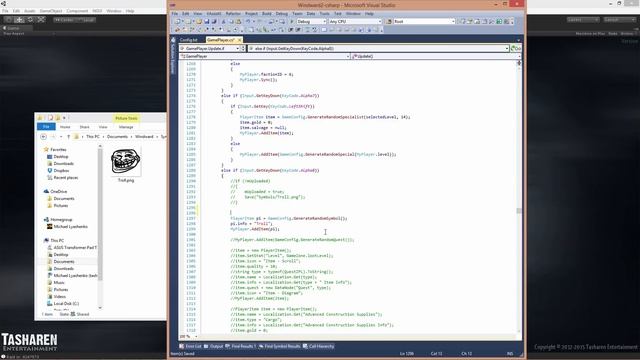Open the active files list arrow in tab strip
640x360 pixels.
518,40
